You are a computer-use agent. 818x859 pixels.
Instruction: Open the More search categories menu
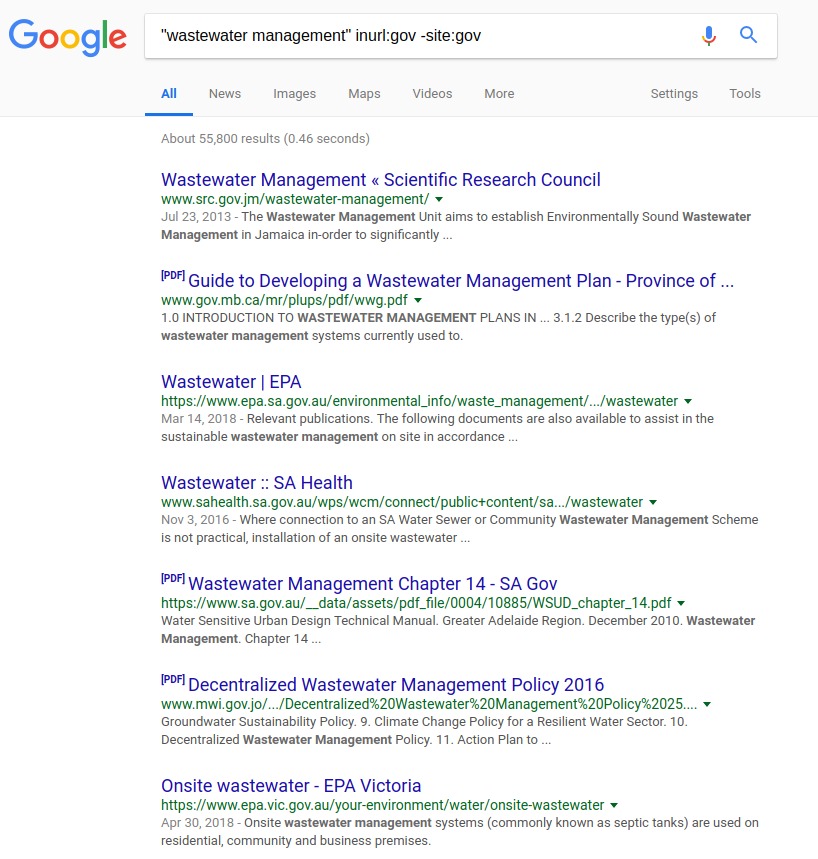(x=499, y=94)
